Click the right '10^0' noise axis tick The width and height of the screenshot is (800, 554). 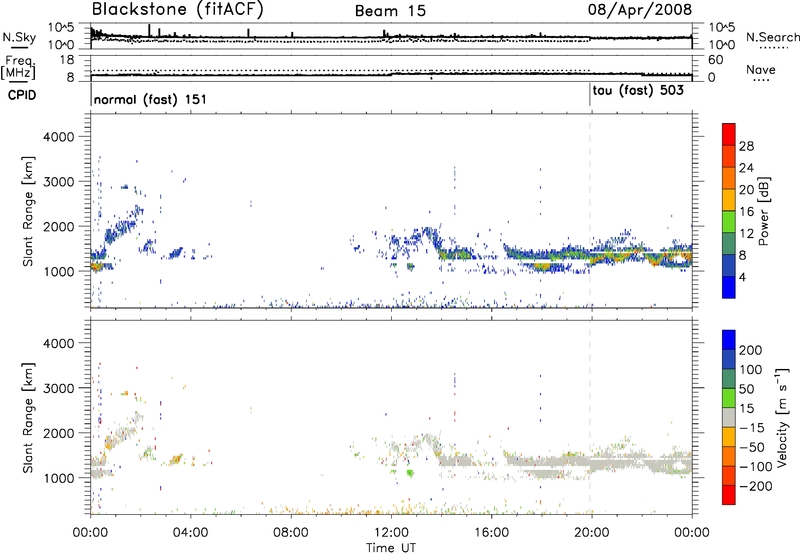tap(722, 44)
